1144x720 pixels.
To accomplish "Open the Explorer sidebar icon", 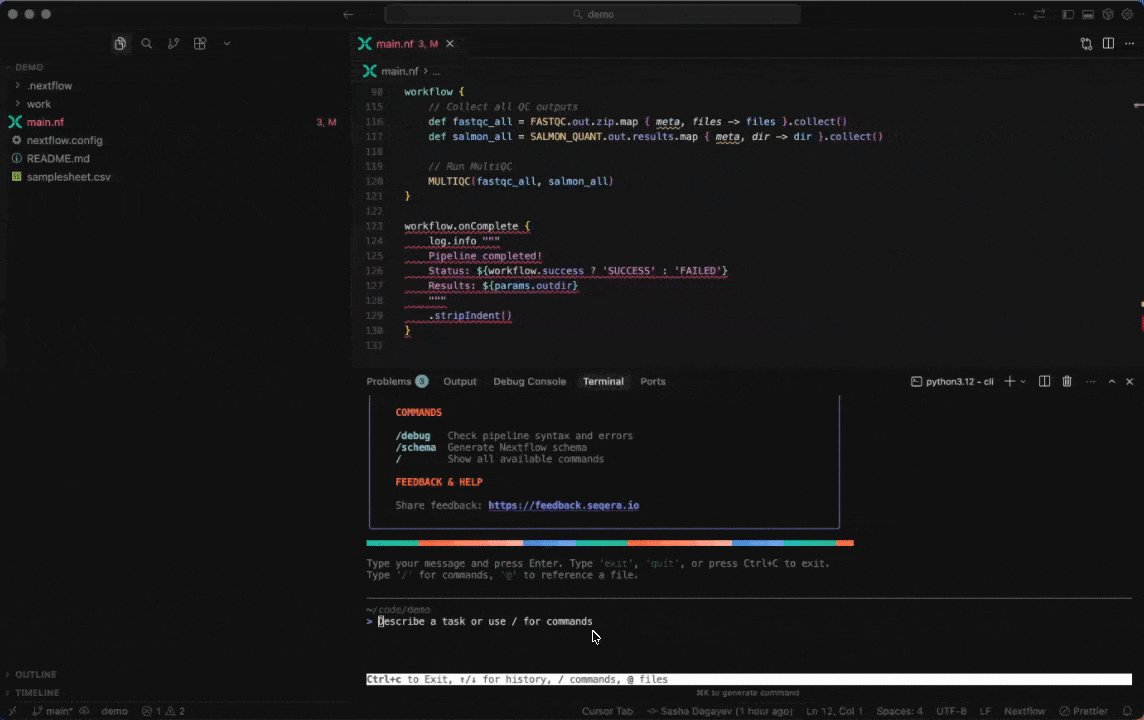I will [x=120, y=43].
